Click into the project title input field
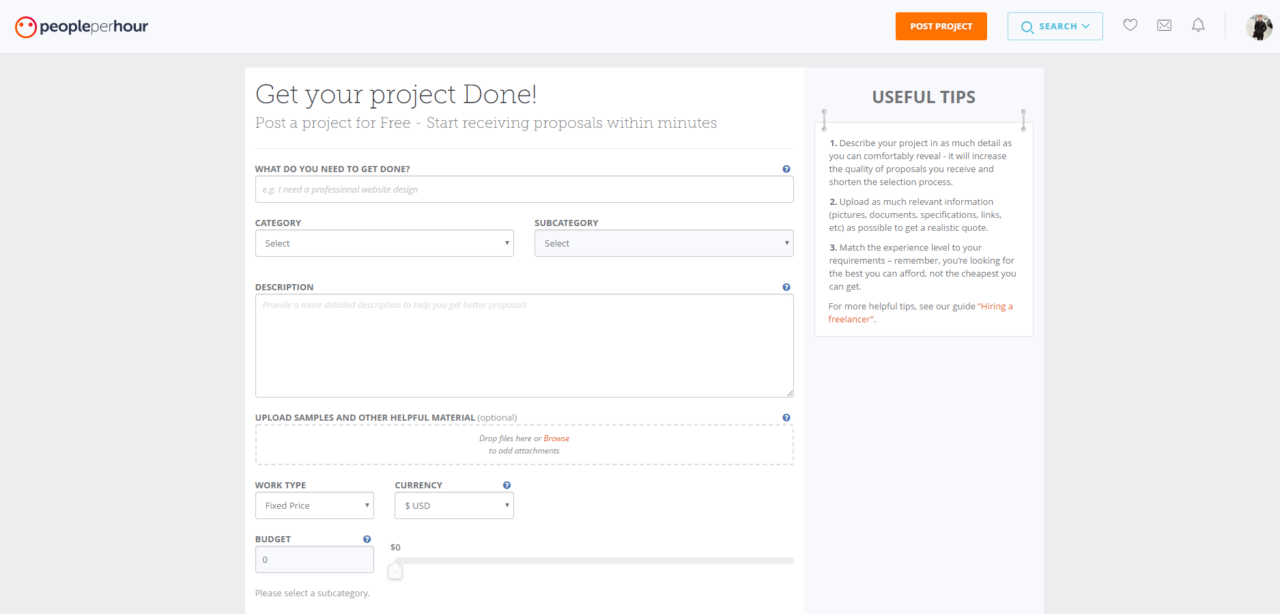The image size is (1280, 614). point(524,190)
